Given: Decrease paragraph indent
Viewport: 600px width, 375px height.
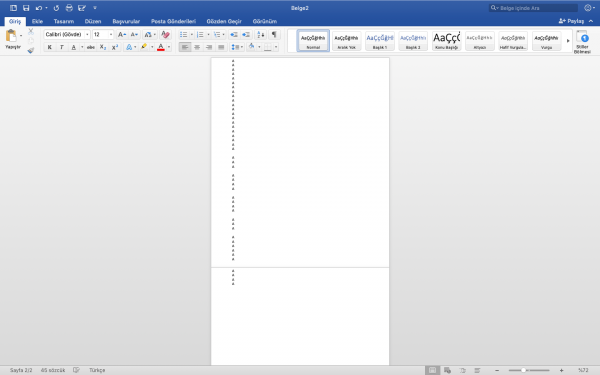Looking at the screenshot, I should pyautogui.click(x=233, y=35).
